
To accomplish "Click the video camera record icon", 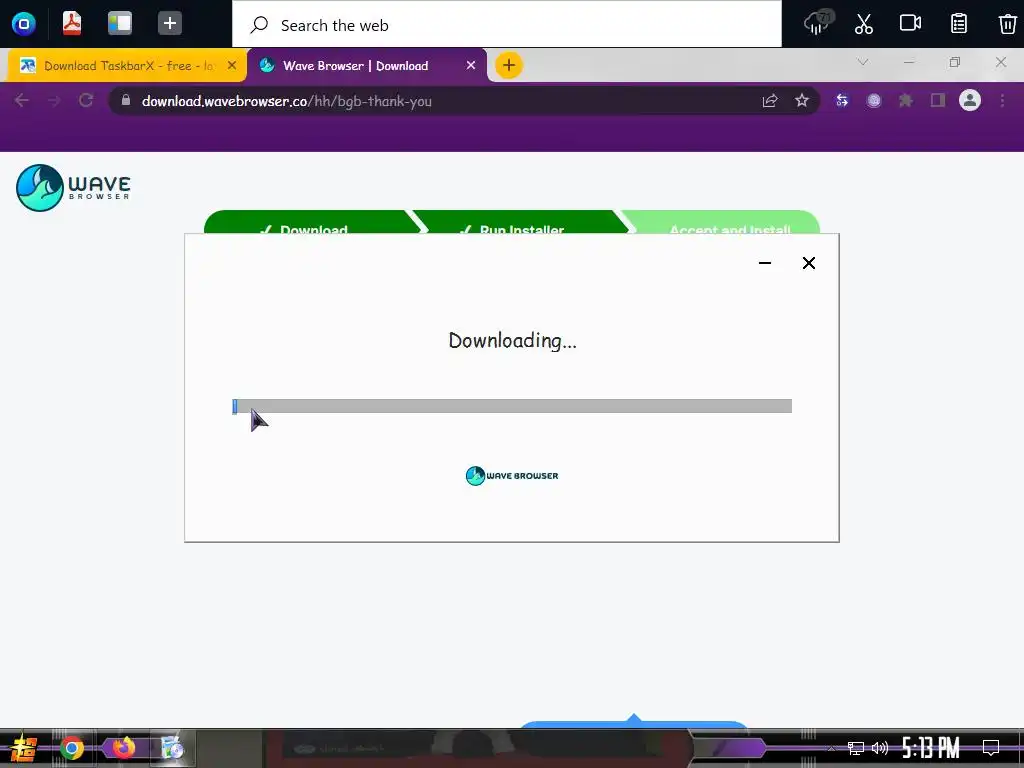I will coord(910,24).
